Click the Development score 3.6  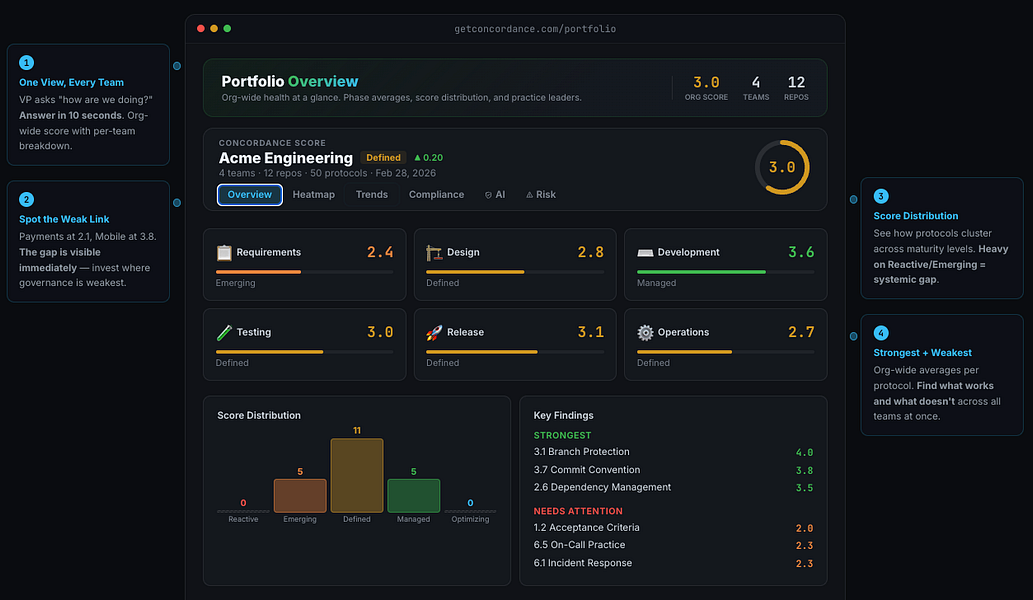[x=801, y=252]
